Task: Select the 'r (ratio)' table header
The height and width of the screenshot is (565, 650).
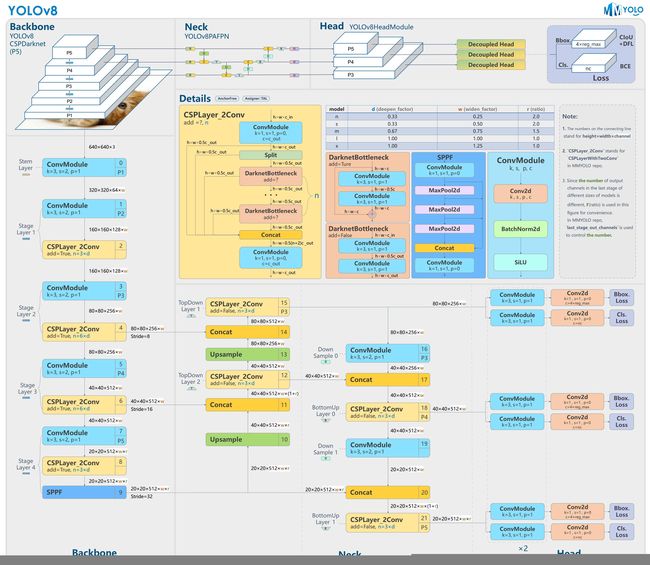Action: (536, 109)
